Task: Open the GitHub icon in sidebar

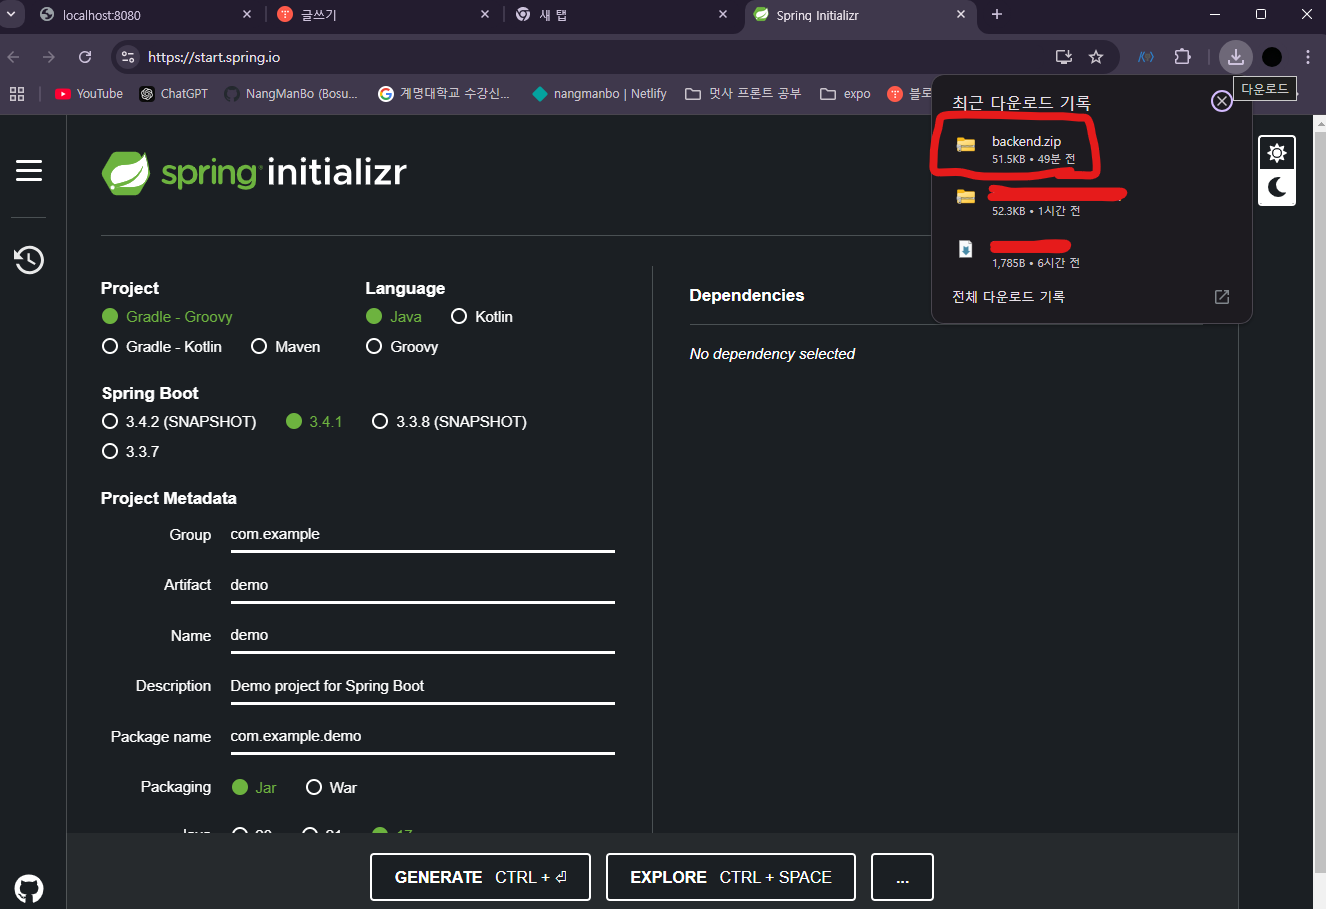Action: [x=29, y=888]
